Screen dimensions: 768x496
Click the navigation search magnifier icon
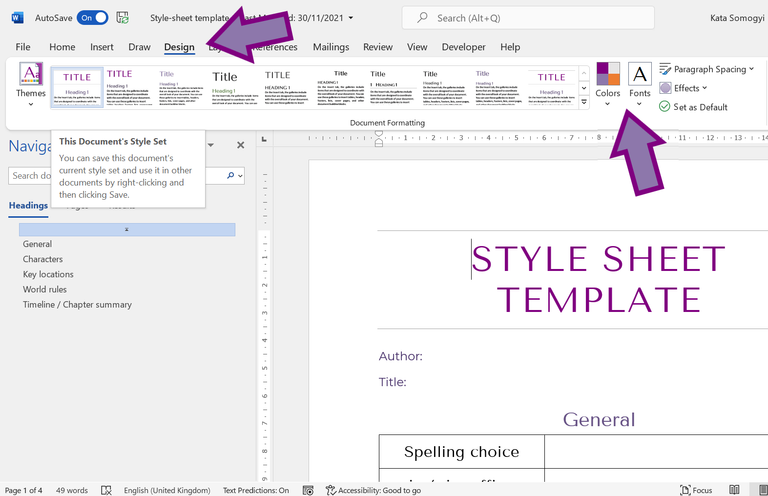[x=230, y=175]
